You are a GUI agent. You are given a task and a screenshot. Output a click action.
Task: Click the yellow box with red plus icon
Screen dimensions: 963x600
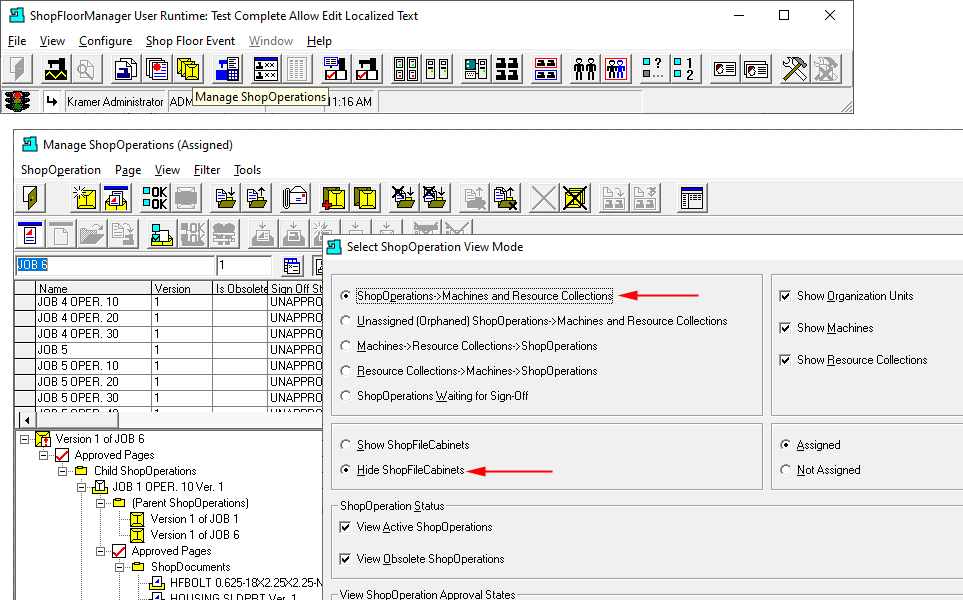[333, 198]
